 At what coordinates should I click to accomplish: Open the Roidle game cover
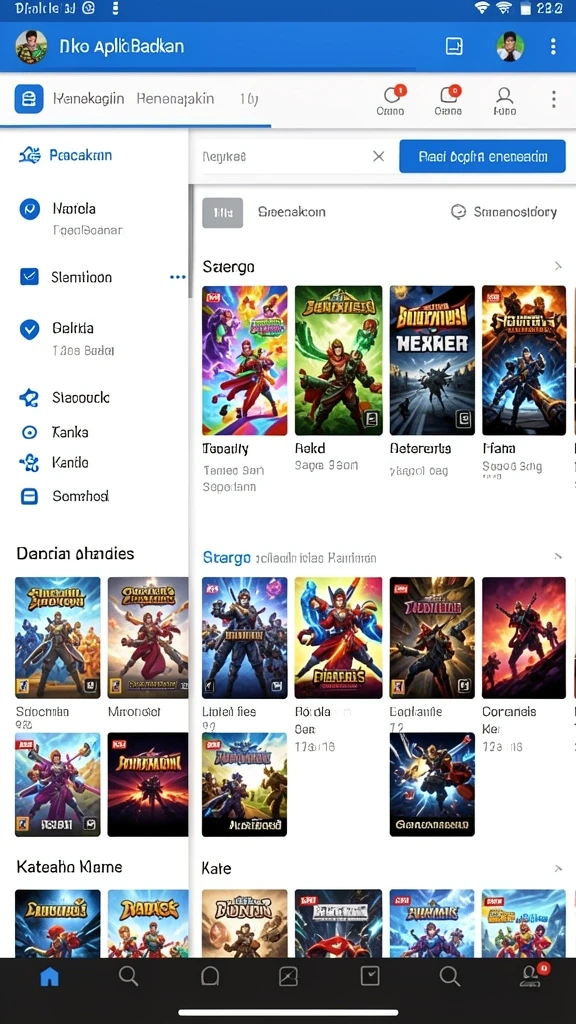(x=338, y=638)
